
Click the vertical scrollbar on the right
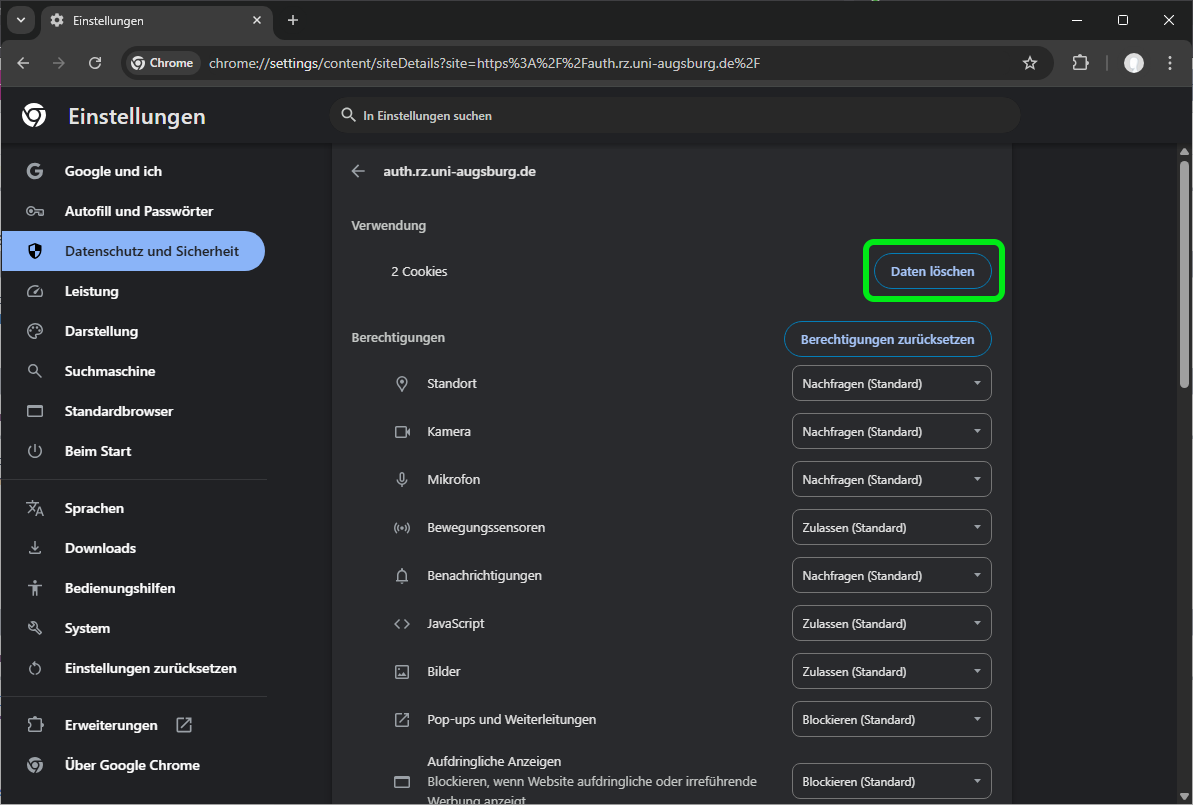pyautogui.click(x=1185, y=270)
